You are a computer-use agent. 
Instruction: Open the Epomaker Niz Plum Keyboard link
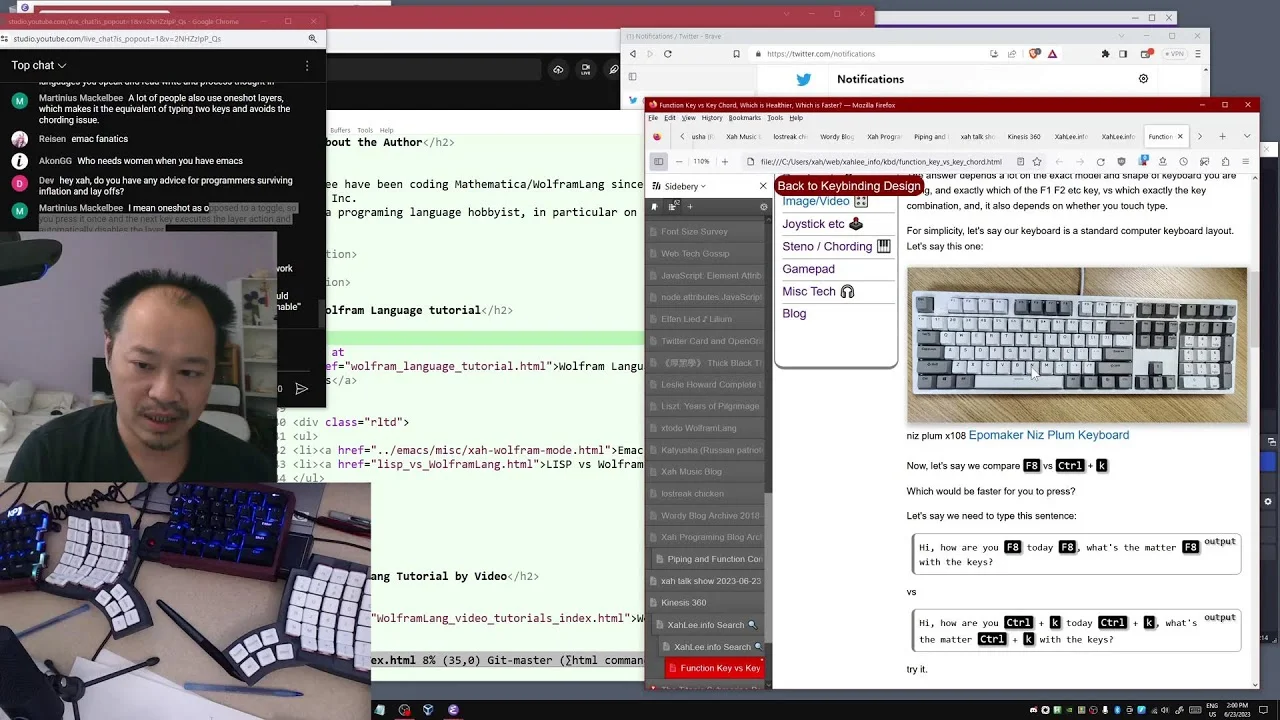point(1048,435)
